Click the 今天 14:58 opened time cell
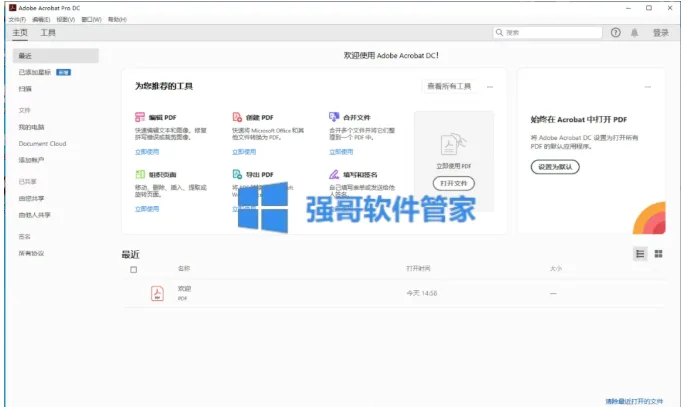This screenshot has width=681, height=407. pyautogui.click(x=422, y=293)
